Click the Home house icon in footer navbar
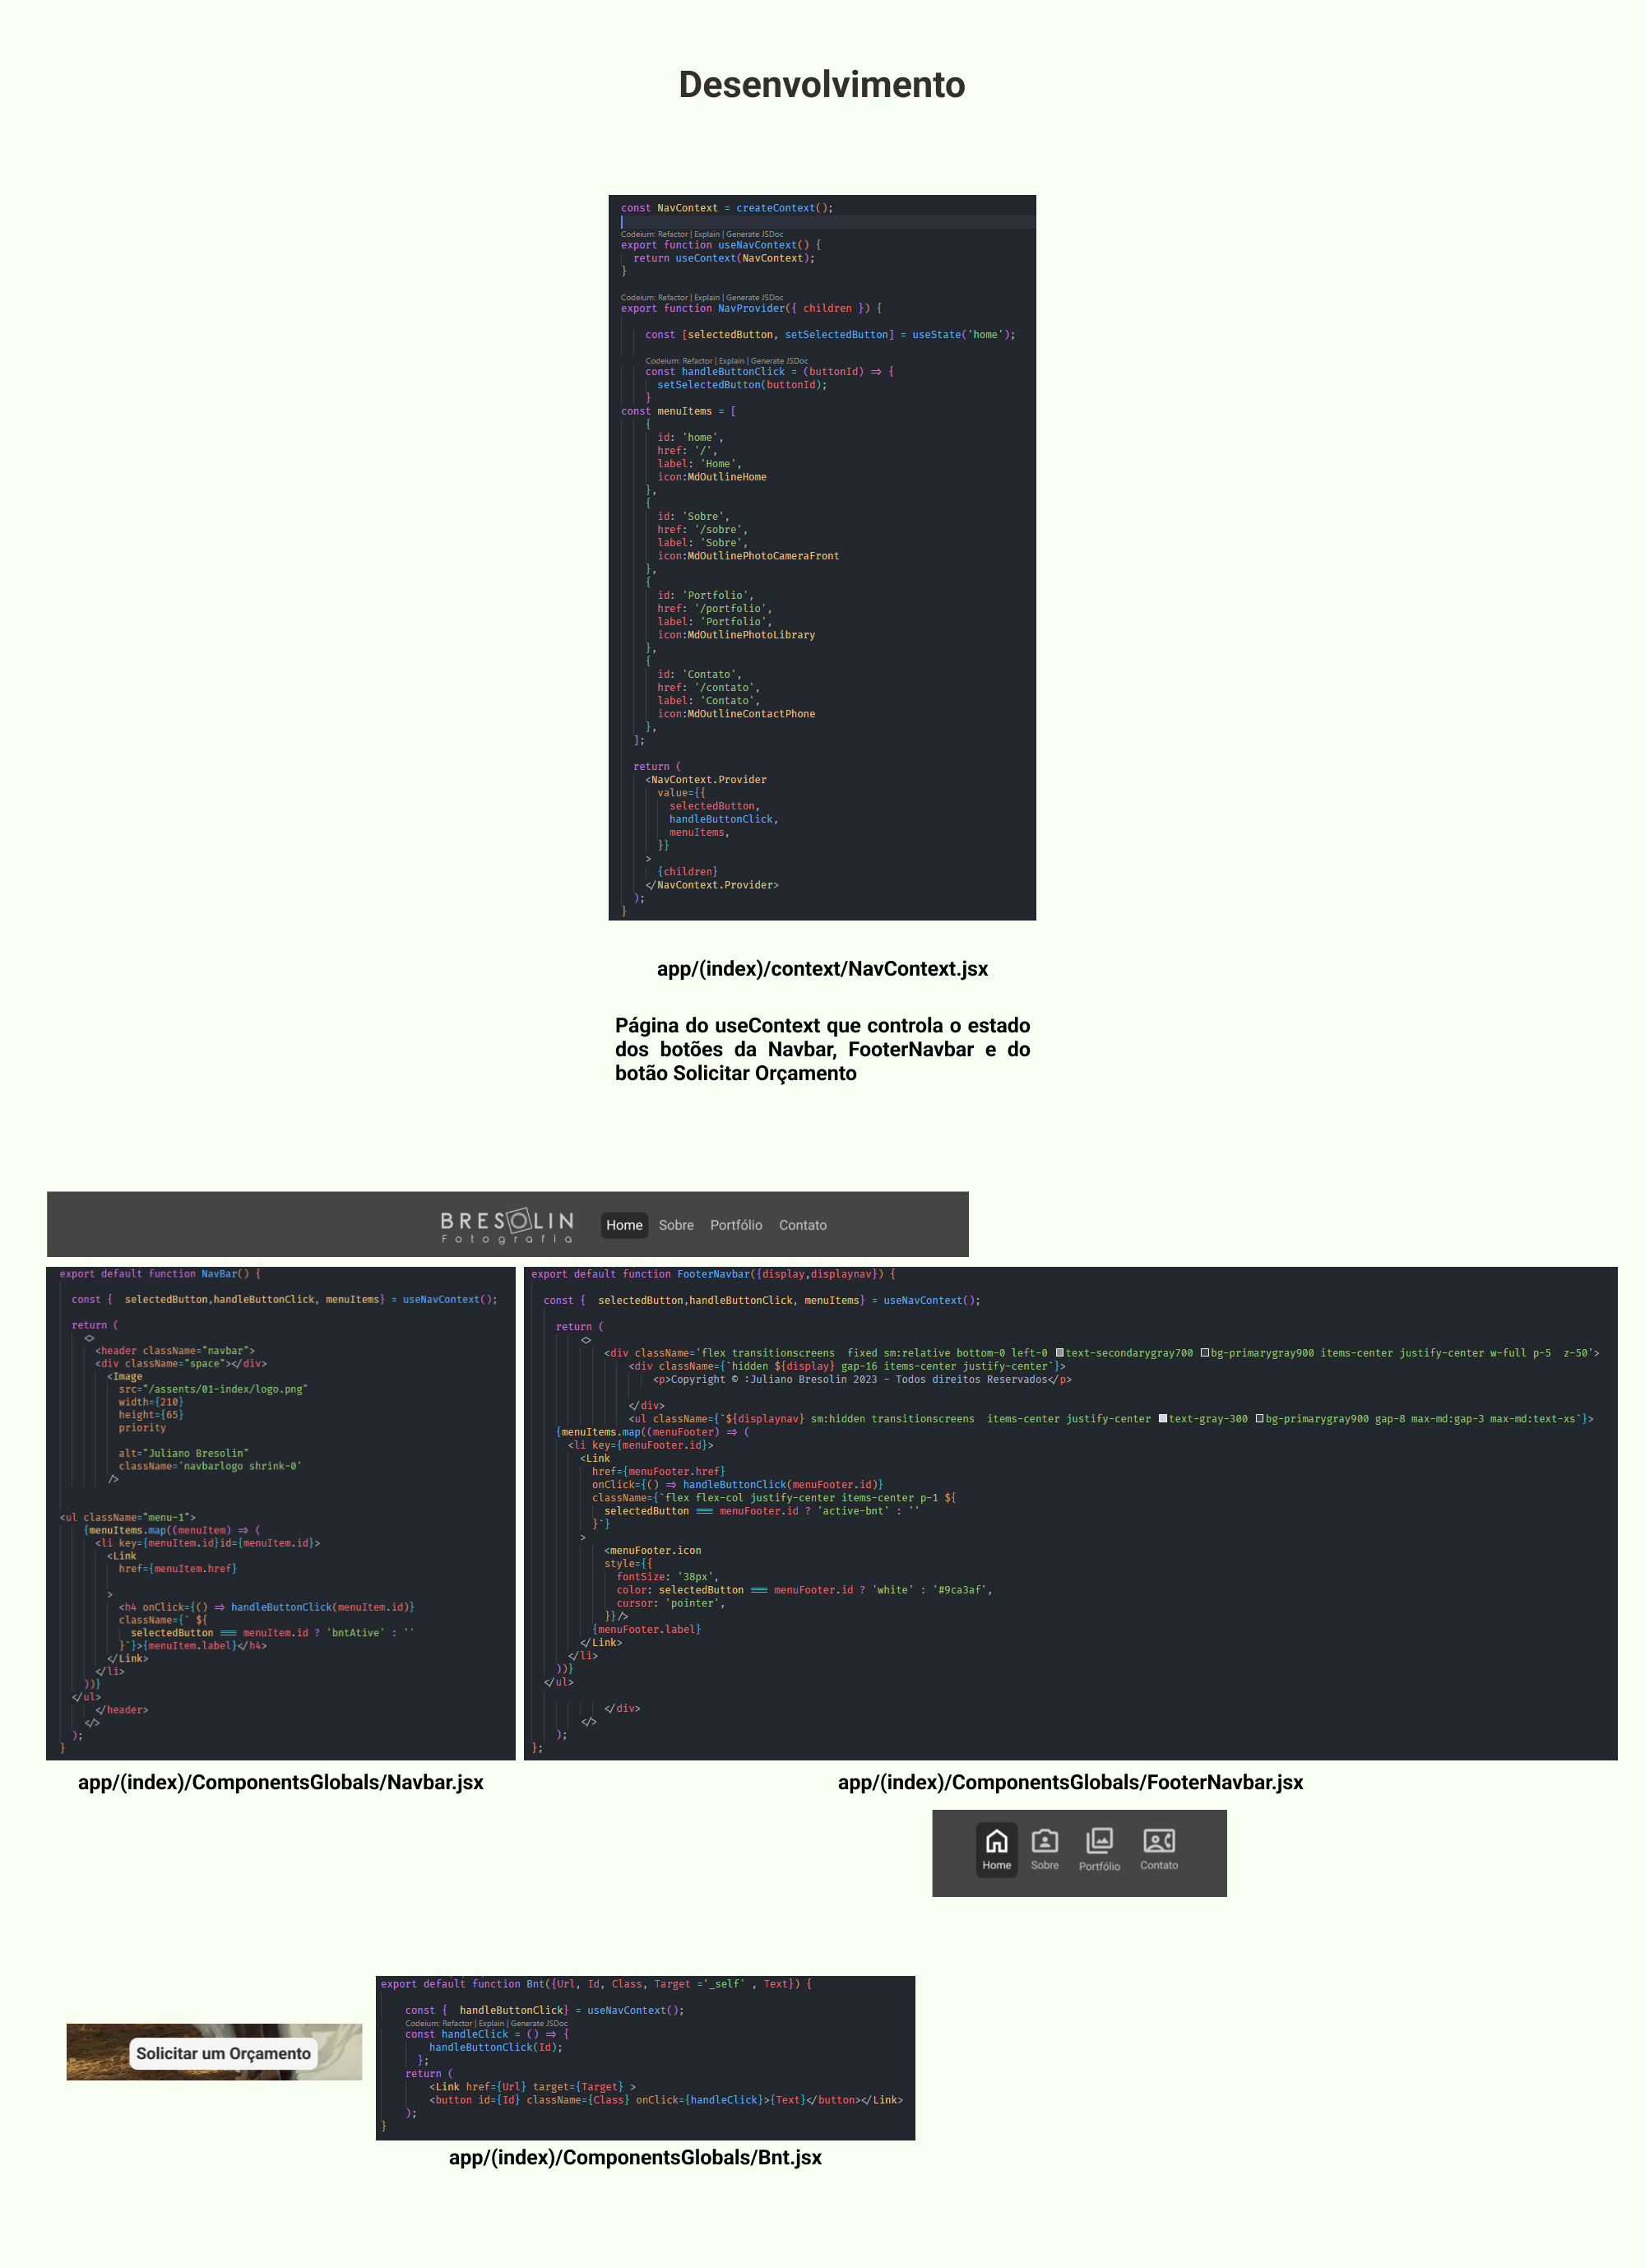The image size is (1645, 2268). [x=996, y=1841]
